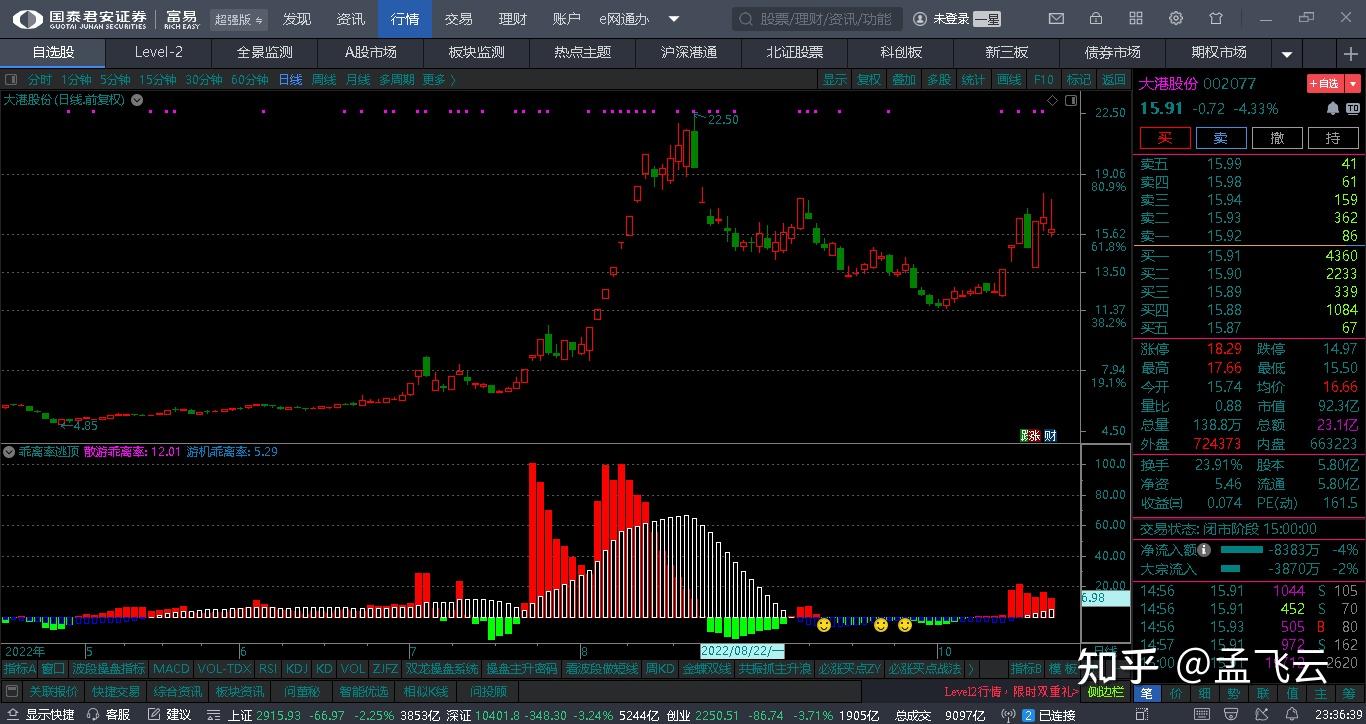Toggle the 侧边栏 sidebar button
1366x724 pixels.
1106,691
